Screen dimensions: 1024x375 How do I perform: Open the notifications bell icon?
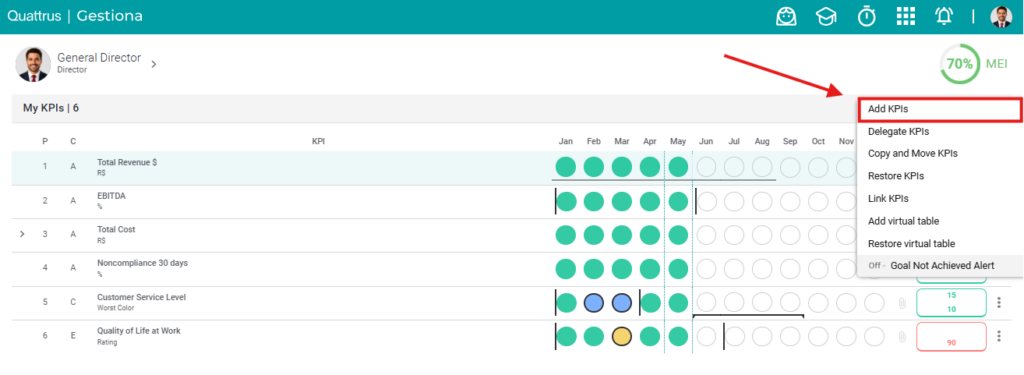point(944,16)
